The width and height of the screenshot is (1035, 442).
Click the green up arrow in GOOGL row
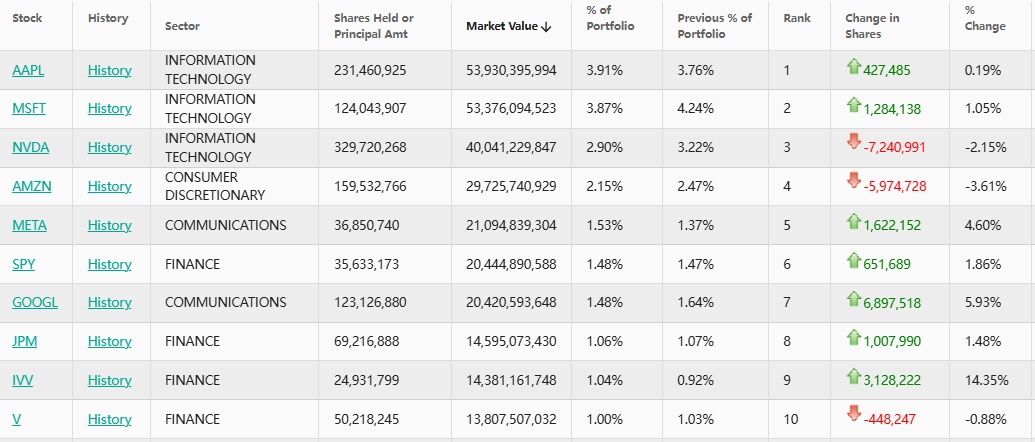click(x=853, y=299)
